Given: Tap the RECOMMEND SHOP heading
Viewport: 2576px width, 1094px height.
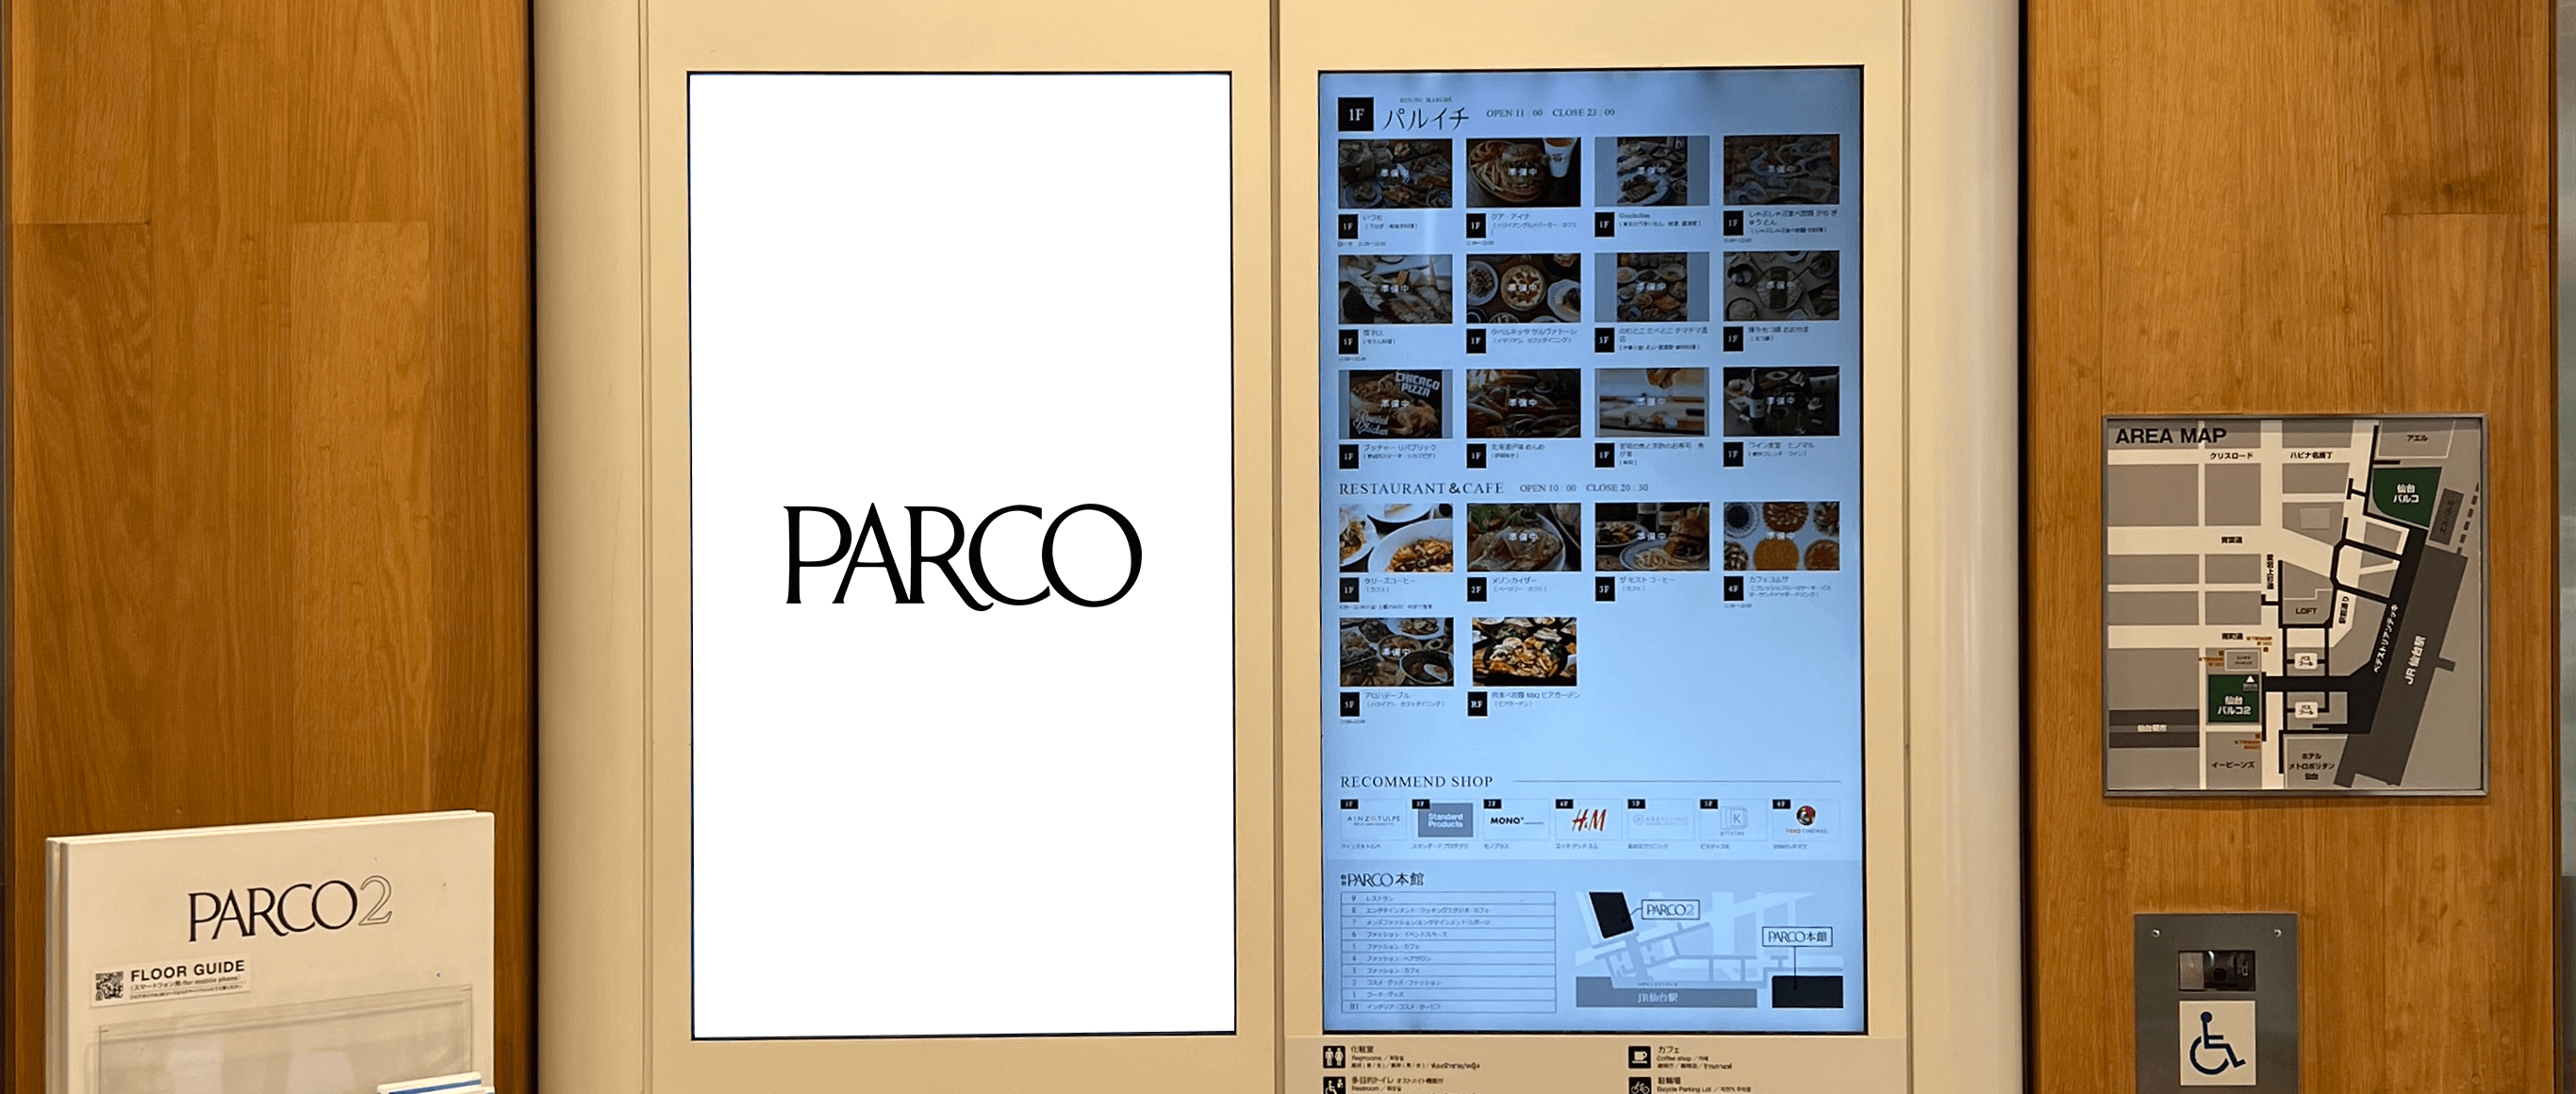Looking at the screenshot, I should coord(1416,781).
